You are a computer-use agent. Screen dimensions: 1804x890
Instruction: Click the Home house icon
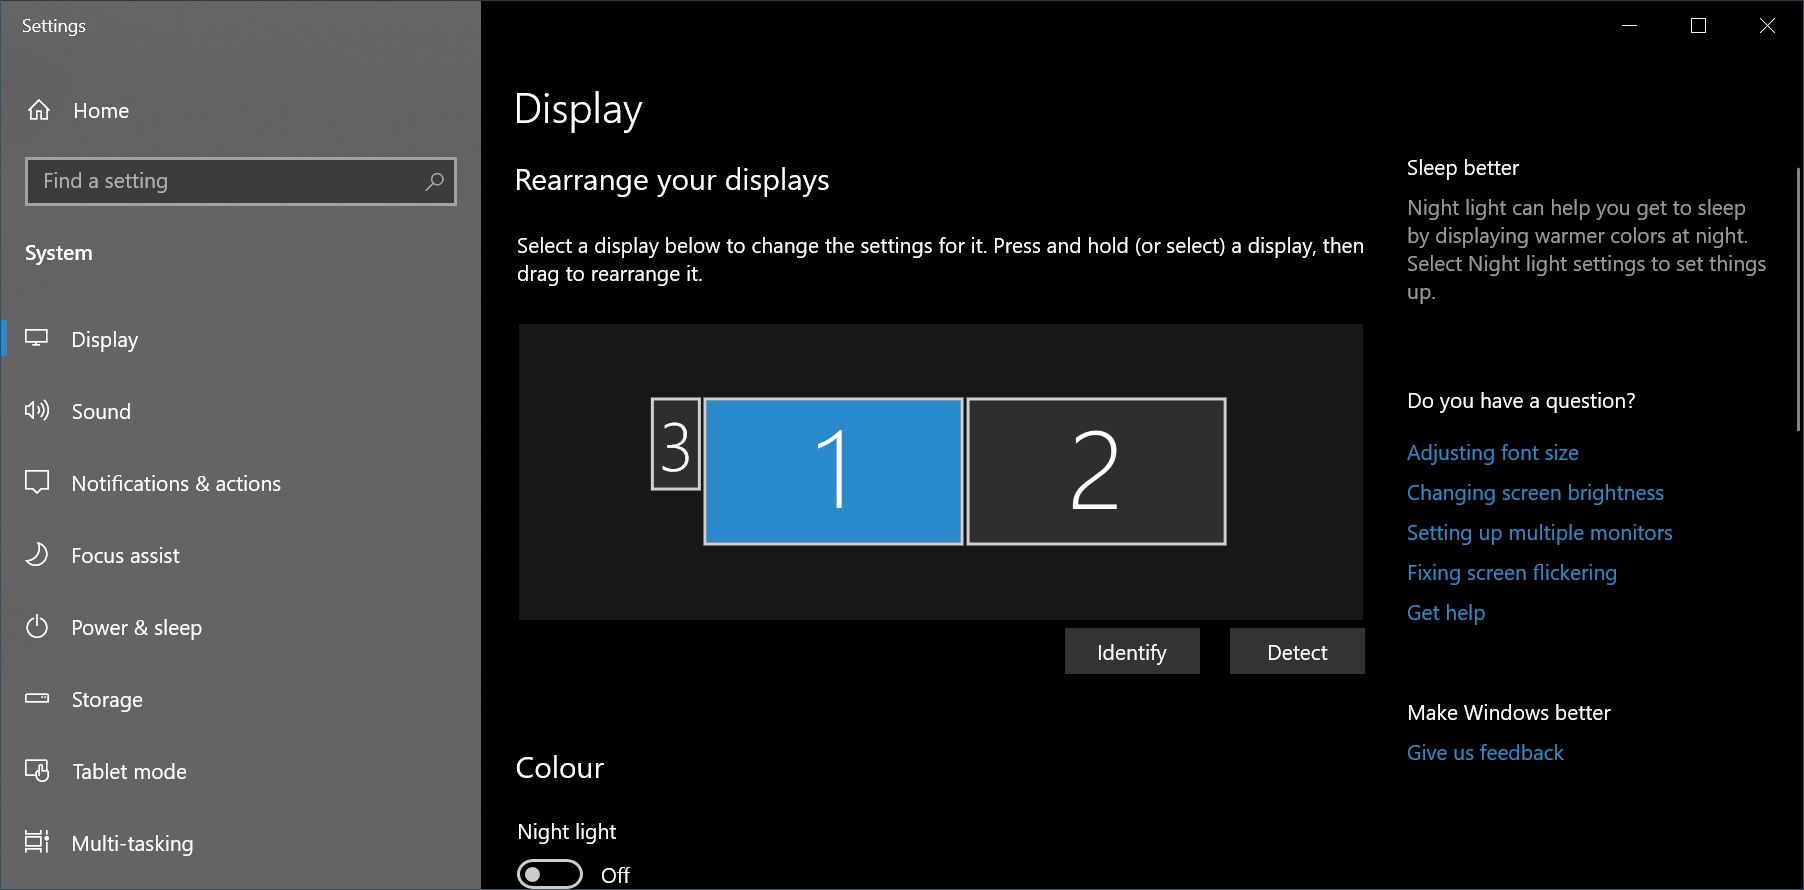coord(39,110)
